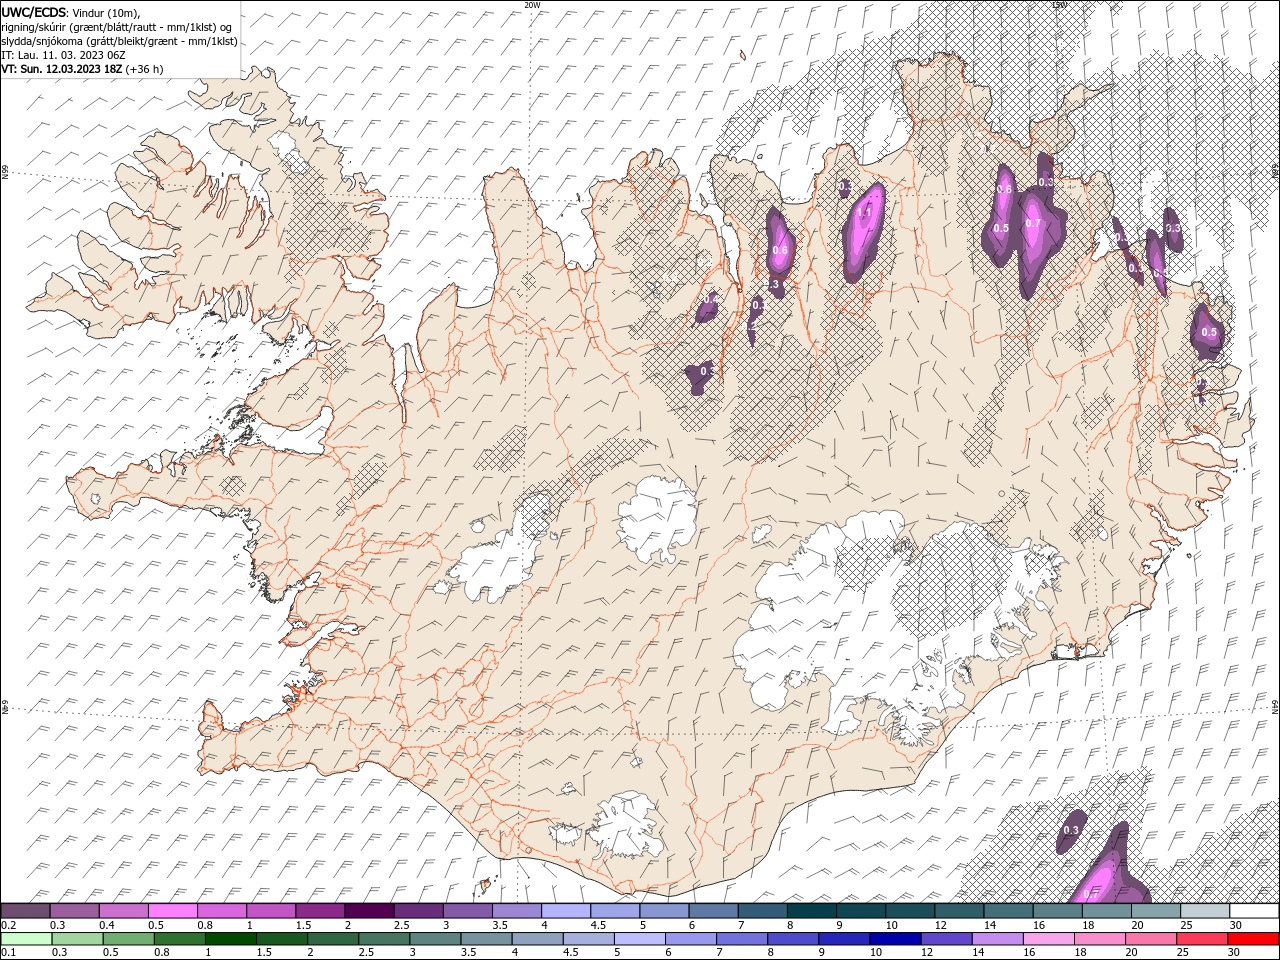Click the pink snow swatch between 0.5 and 0.8
This screenshot has height=960, width=1280.
[x=173, y=911]
